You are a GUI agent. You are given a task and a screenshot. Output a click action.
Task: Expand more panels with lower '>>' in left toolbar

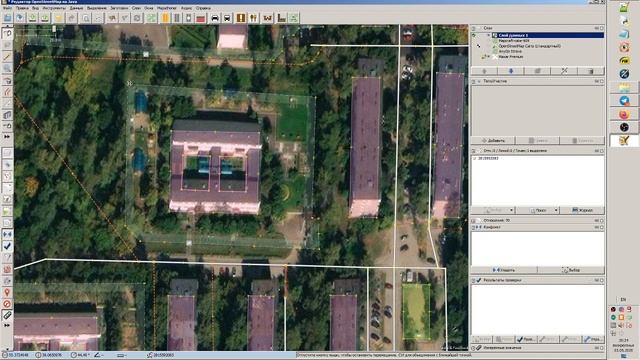pos(7,326)
